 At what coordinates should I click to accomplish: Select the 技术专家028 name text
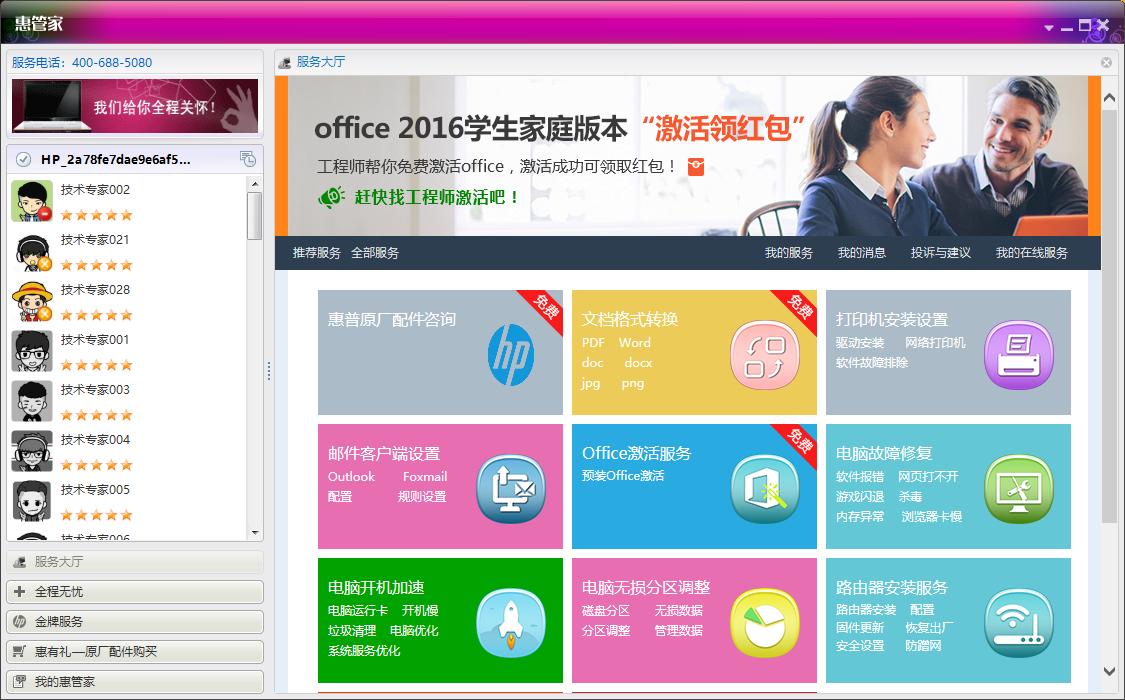pyautogui.click(x=95, y=290)
